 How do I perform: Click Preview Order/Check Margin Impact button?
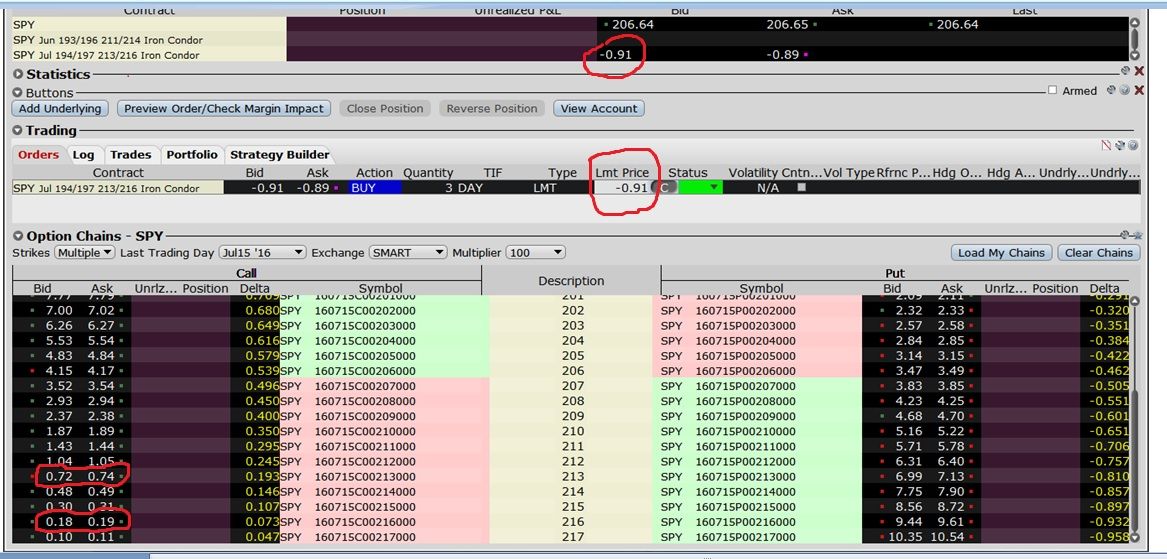[224, 108]
